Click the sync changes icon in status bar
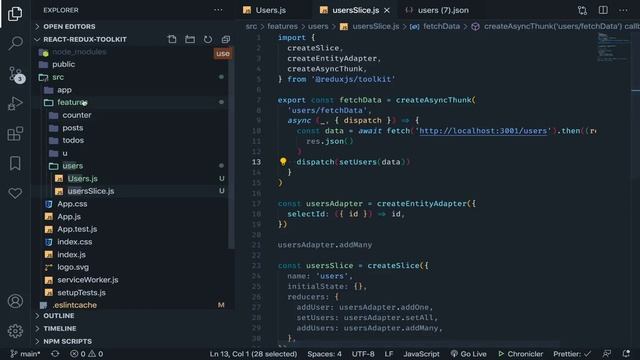 point(55,354)
